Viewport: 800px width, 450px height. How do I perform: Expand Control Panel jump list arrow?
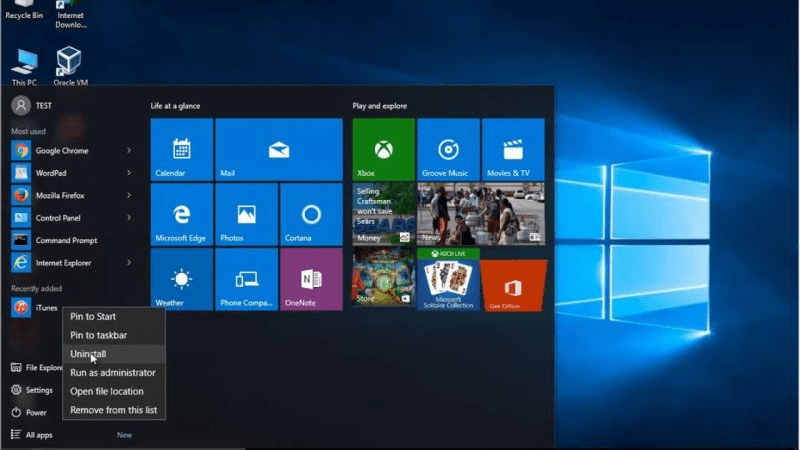[129, 217]
